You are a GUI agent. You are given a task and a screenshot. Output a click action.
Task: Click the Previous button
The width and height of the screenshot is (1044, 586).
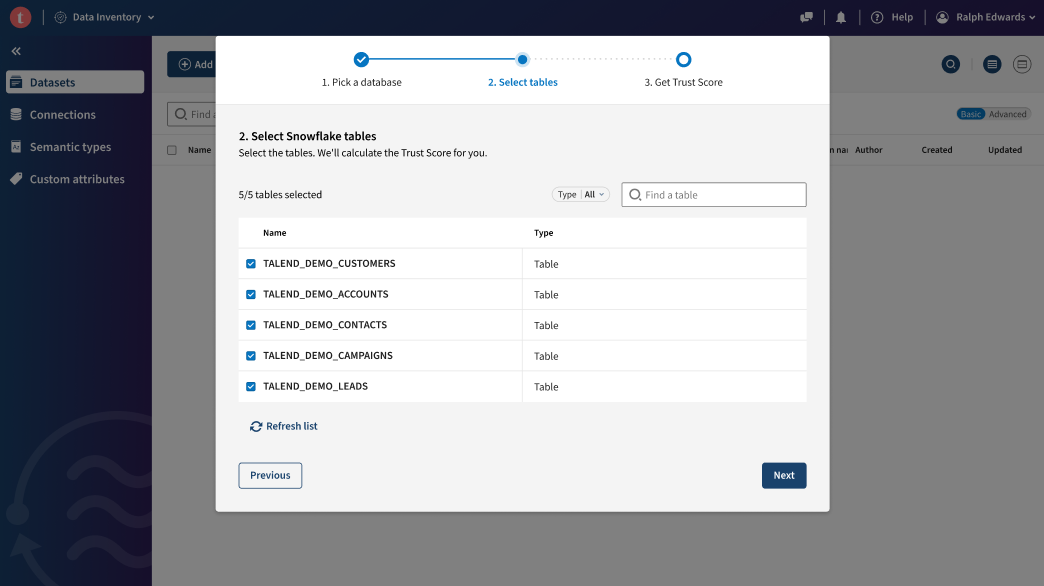270,476
